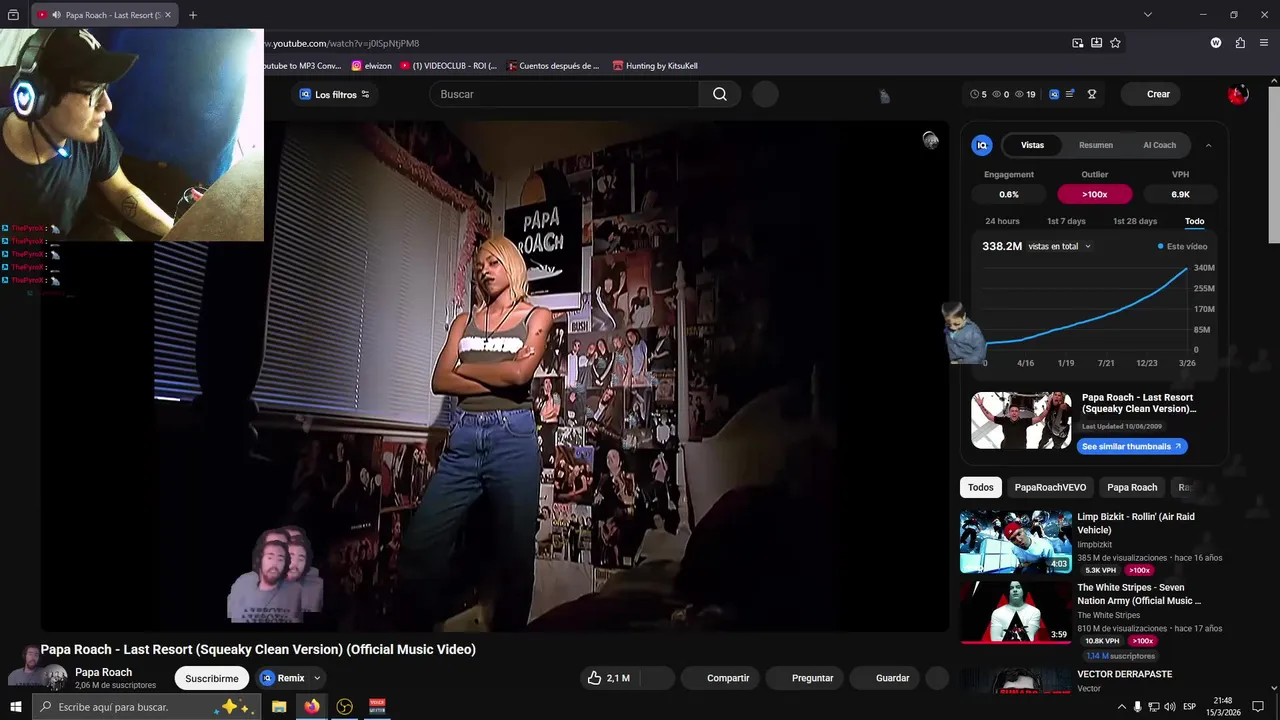Select the Todo range tab

point(1195,221)
